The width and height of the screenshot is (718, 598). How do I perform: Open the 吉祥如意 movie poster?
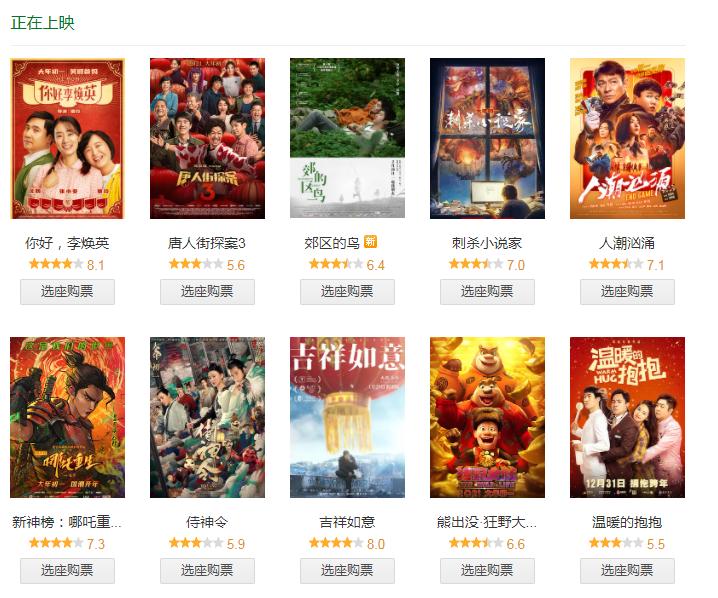[348, 418]
